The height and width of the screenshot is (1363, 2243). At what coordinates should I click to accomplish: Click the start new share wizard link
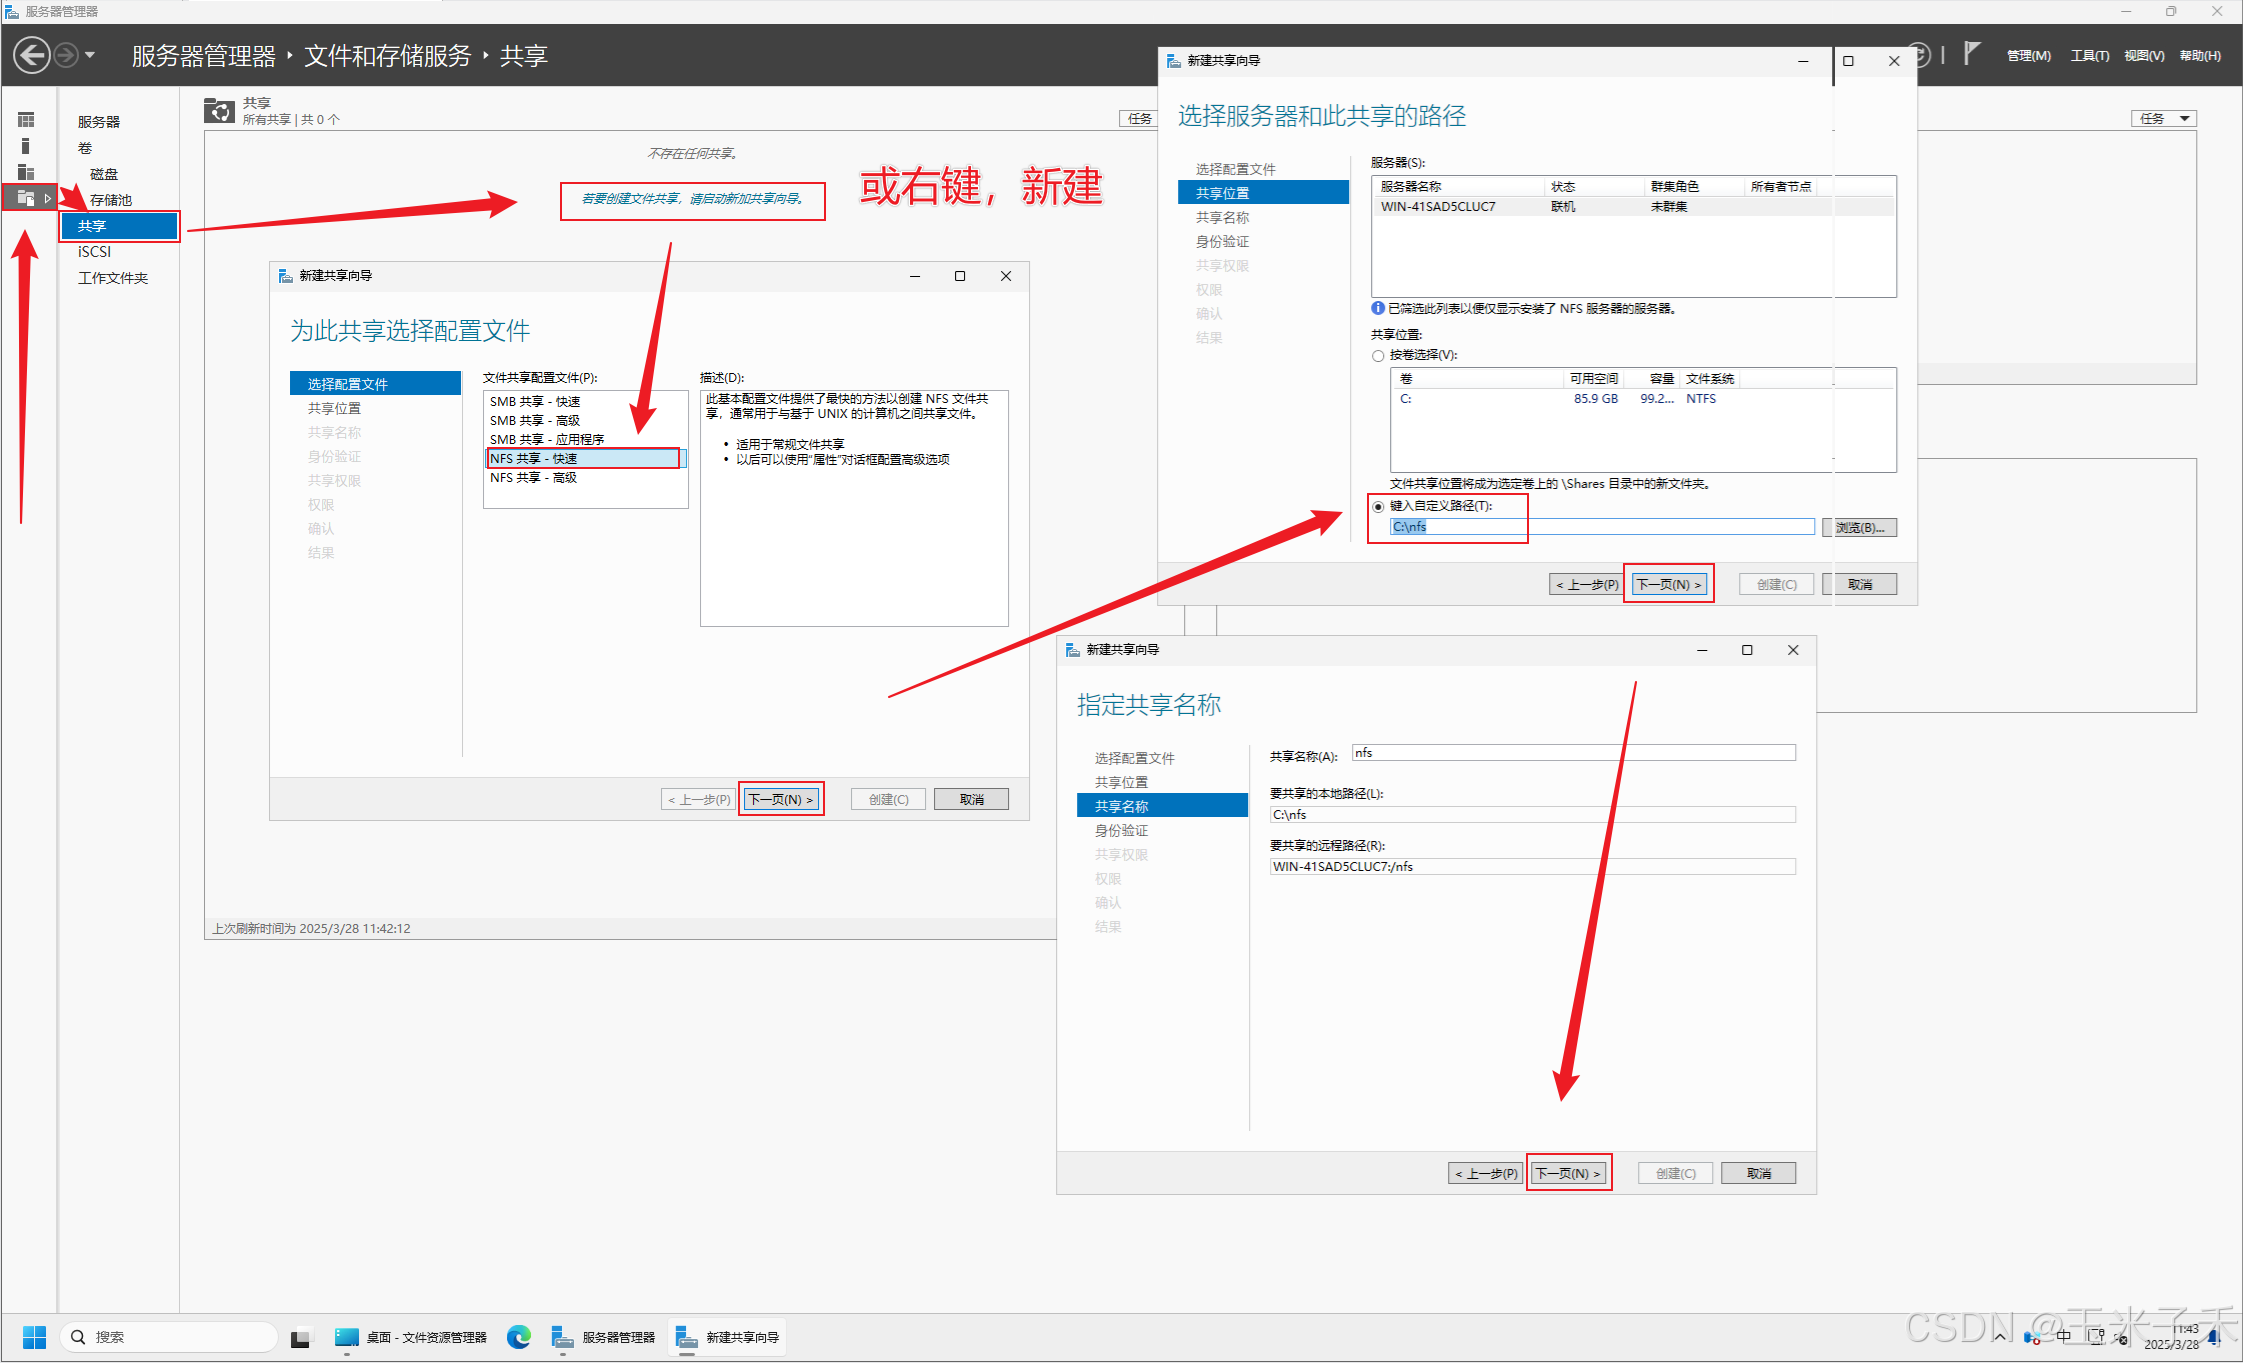[x=692, y=199]
